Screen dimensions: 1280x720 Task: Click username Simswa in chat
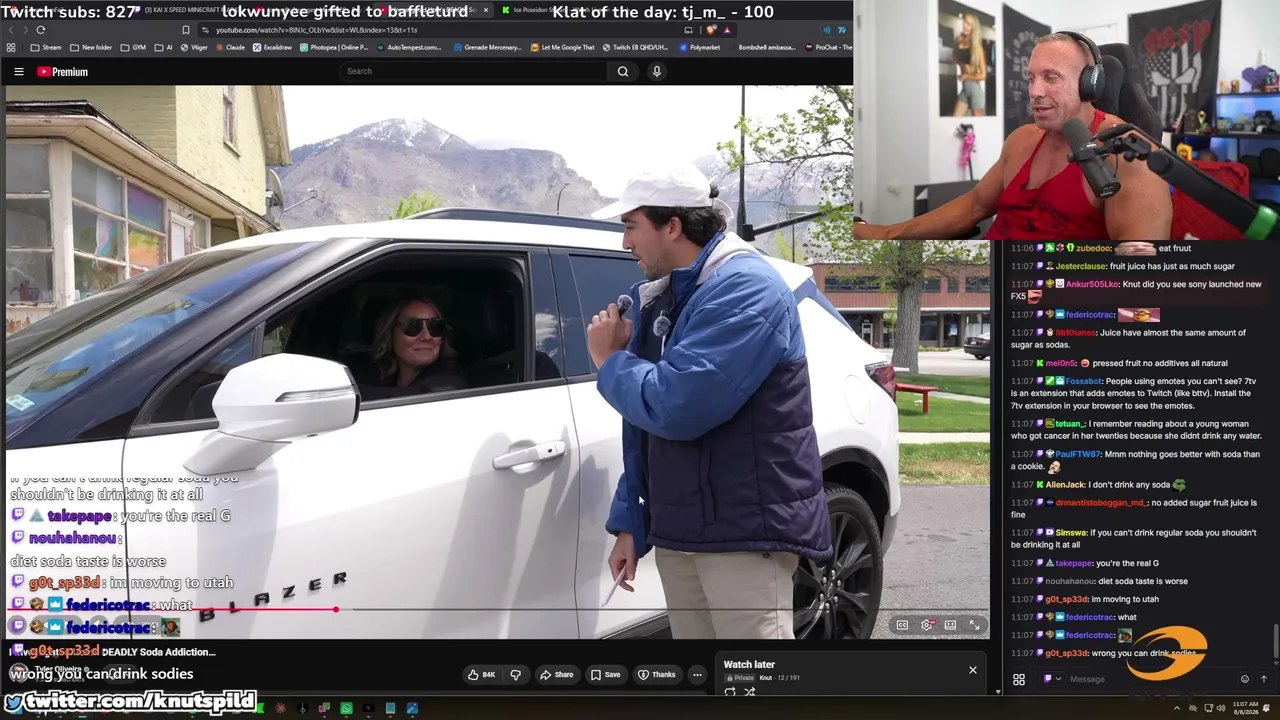point(1071,533)
